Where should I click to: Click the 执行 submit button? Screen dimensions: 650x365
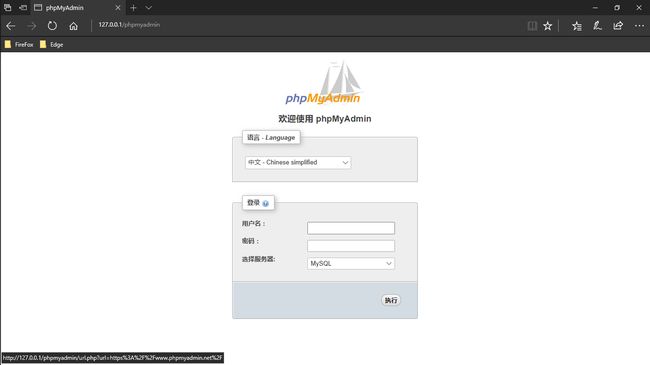[x=390, y=300]
